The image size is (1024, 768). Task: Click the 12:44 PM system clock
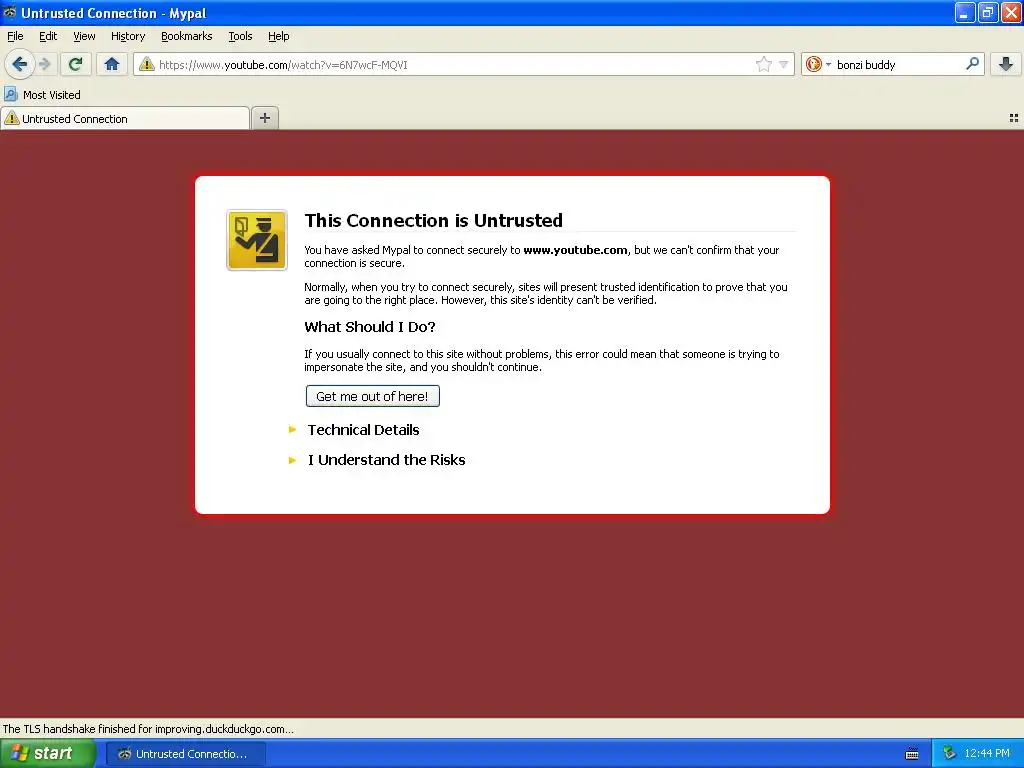[x=987, y=754]
